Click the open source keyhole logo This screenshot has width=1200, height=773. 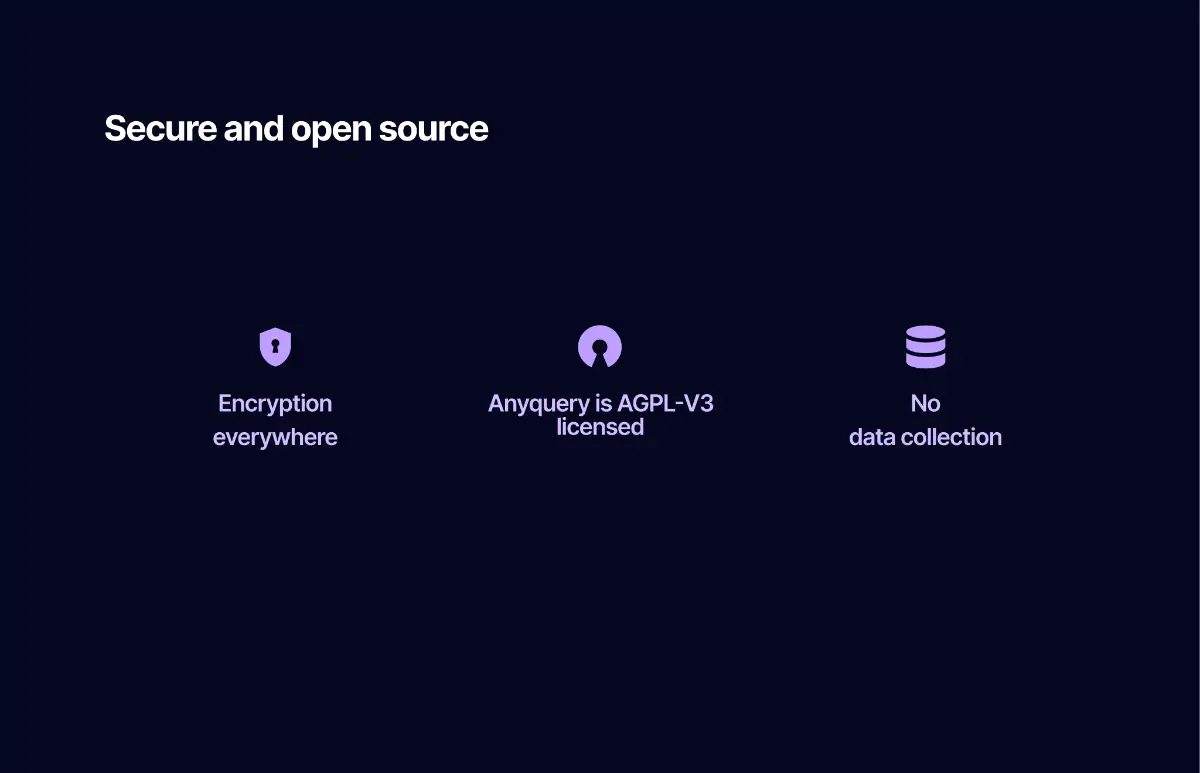(x=600, y=346)
